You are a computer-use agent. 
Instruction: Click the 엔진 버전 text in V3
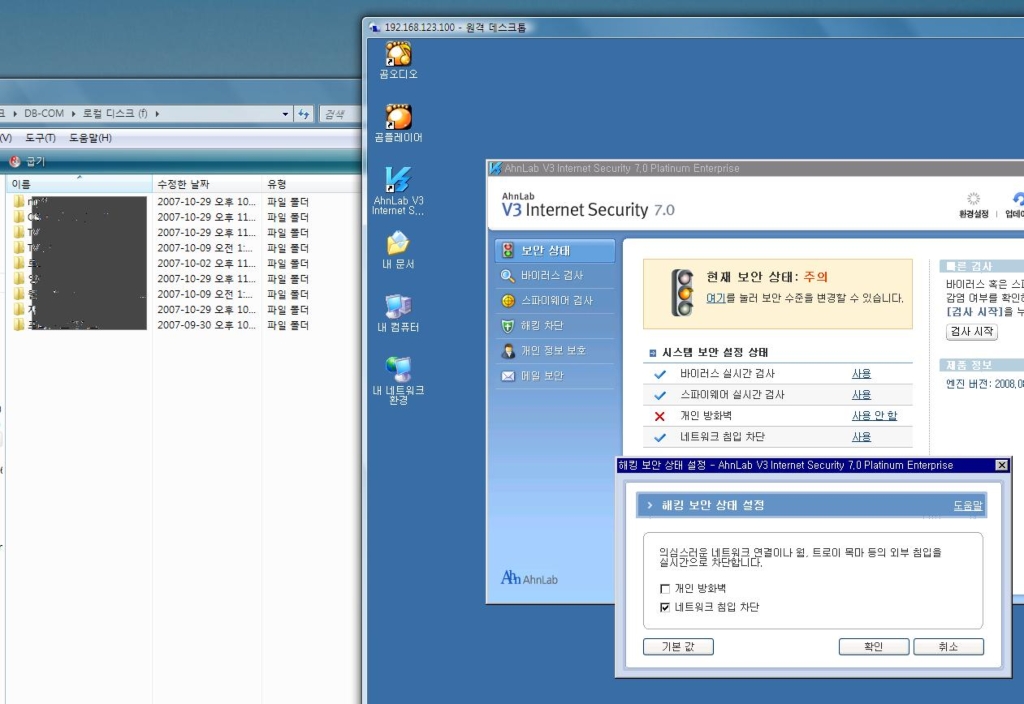(985, 384)
